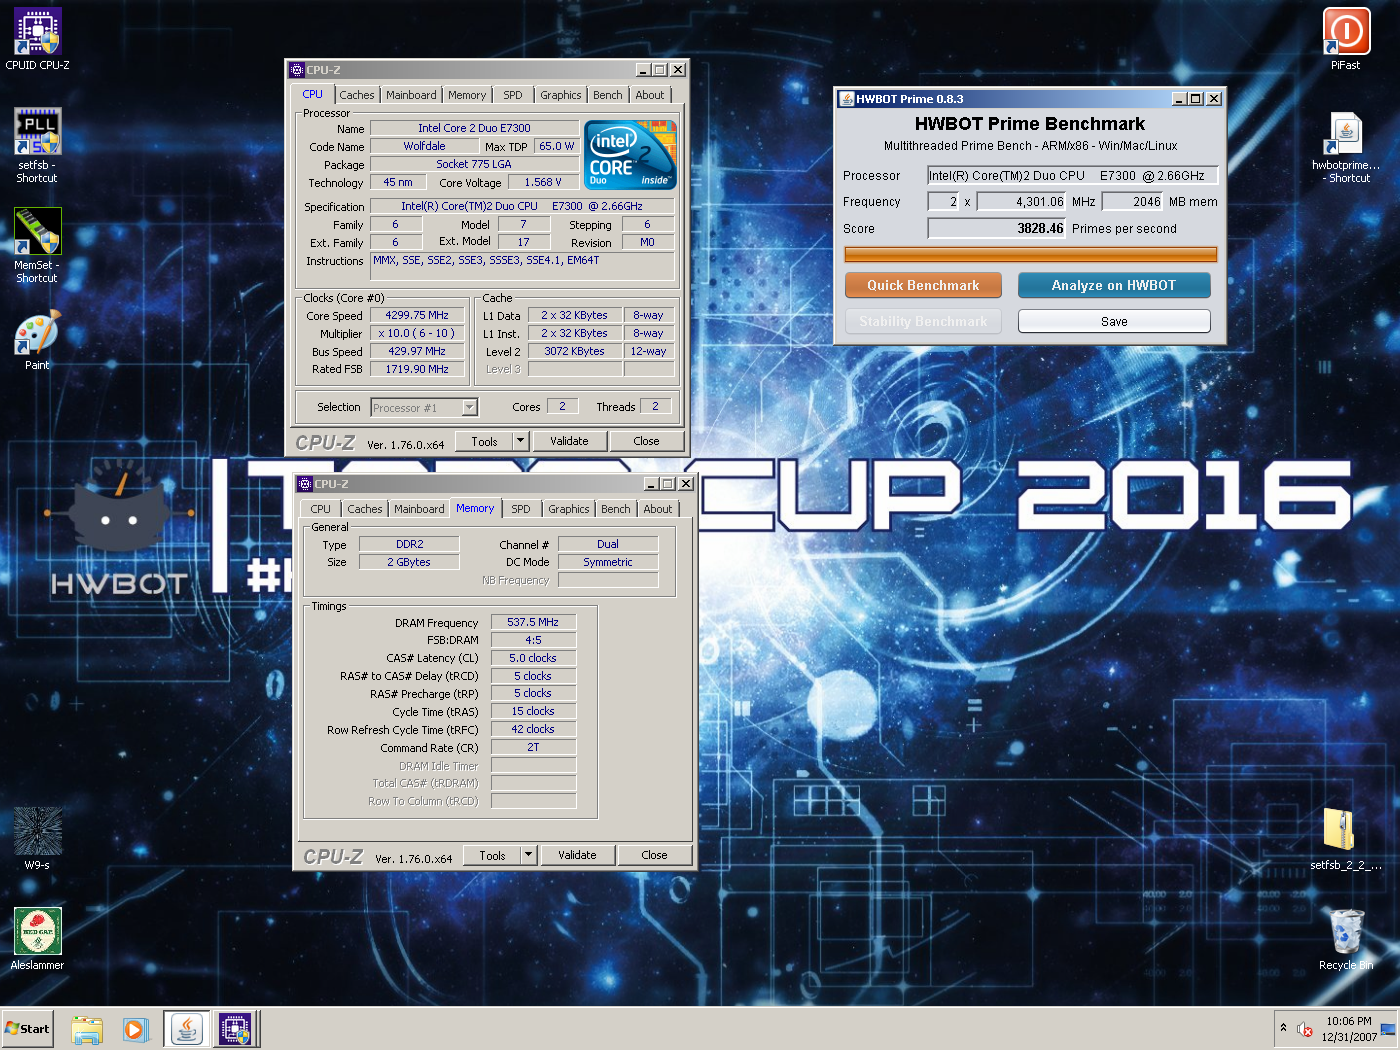Click the HWBOT Prime title bar Java icon
The image size is (1400, 1050).
tap(847, 99)
